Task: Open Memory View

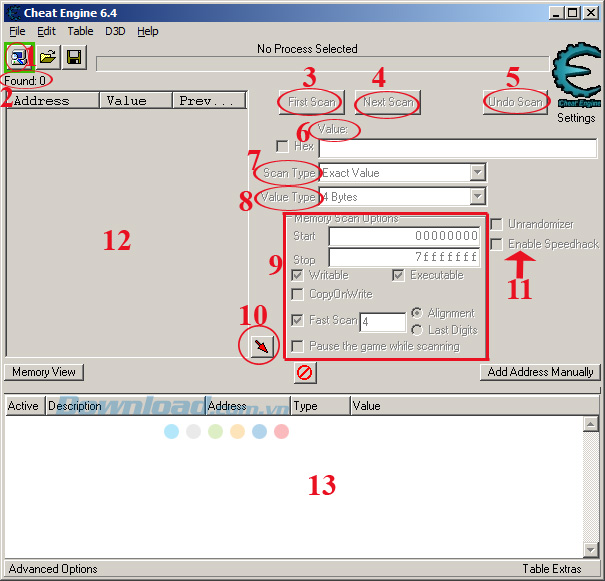Action: [44, 372]
